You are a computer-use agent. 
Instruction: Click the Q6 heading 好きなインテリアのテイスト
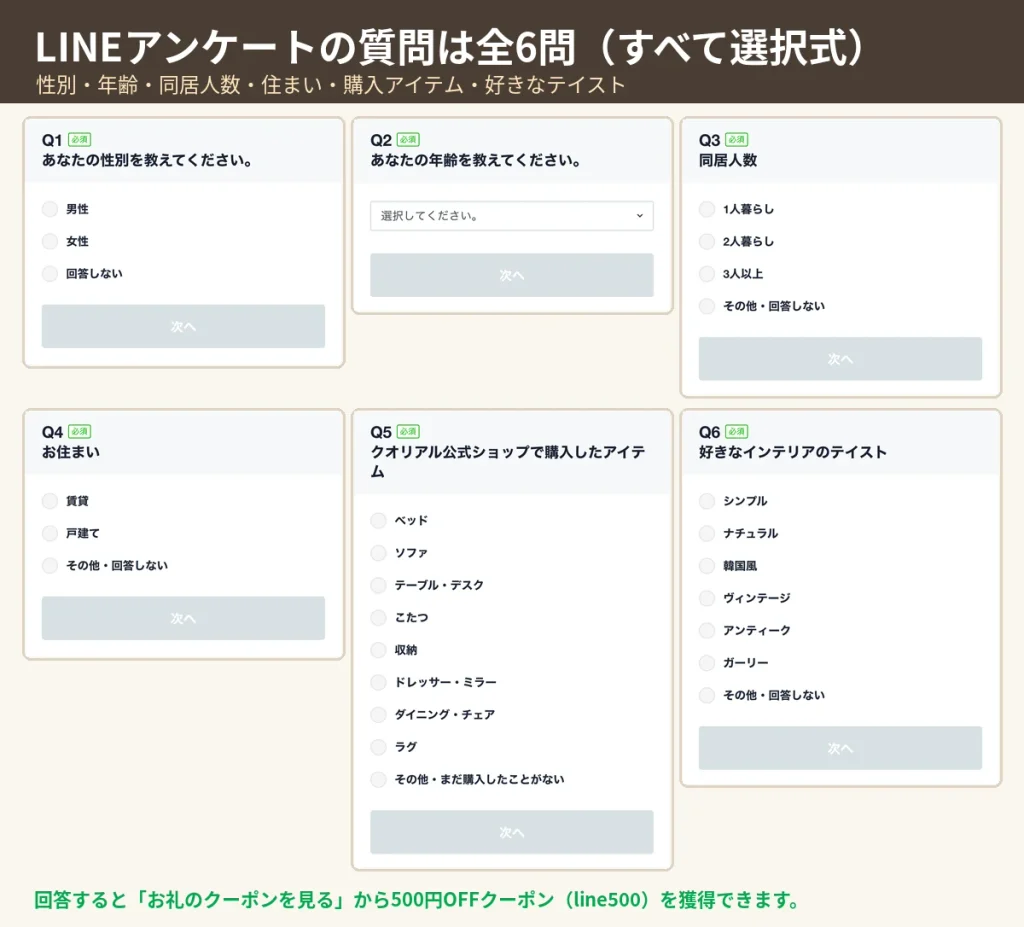click(x=793, y=452)
